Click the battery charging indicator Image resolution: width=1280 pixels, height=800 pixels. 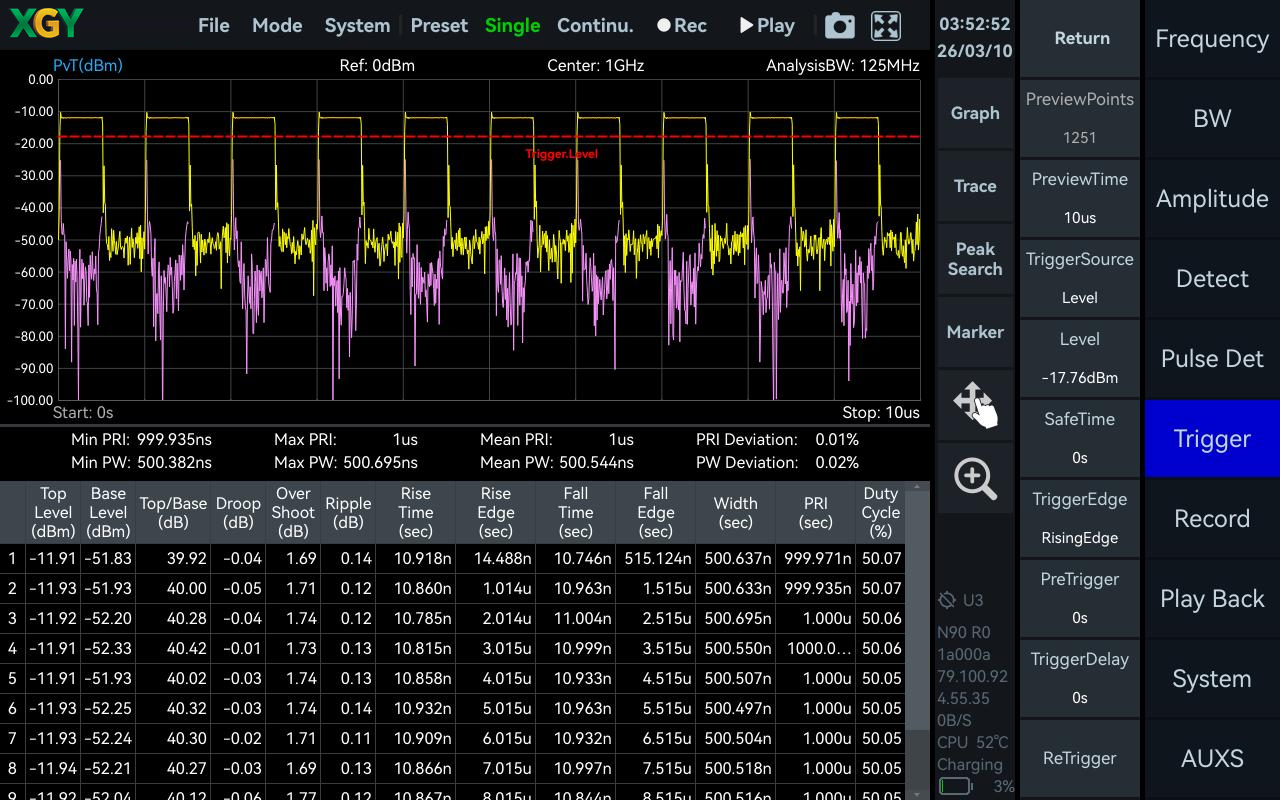[955, 786]
